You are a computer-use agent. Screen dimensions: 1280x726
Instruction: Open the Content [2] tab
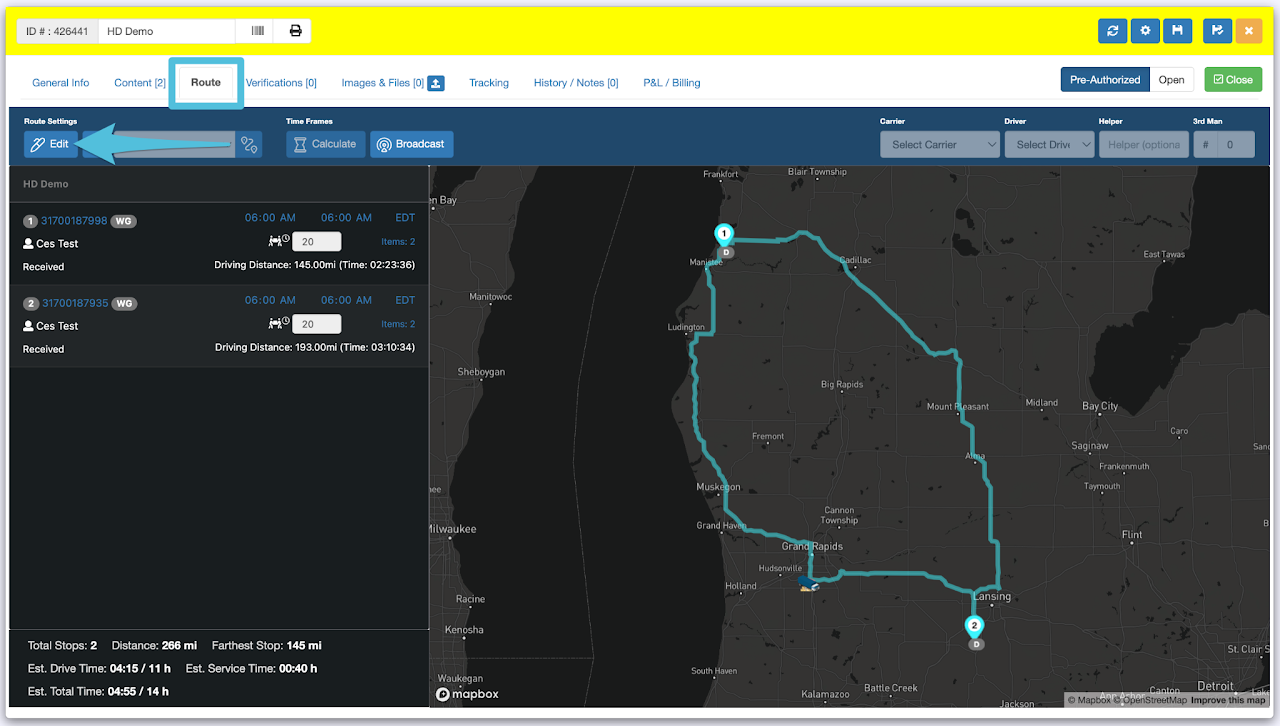[140, 83]
